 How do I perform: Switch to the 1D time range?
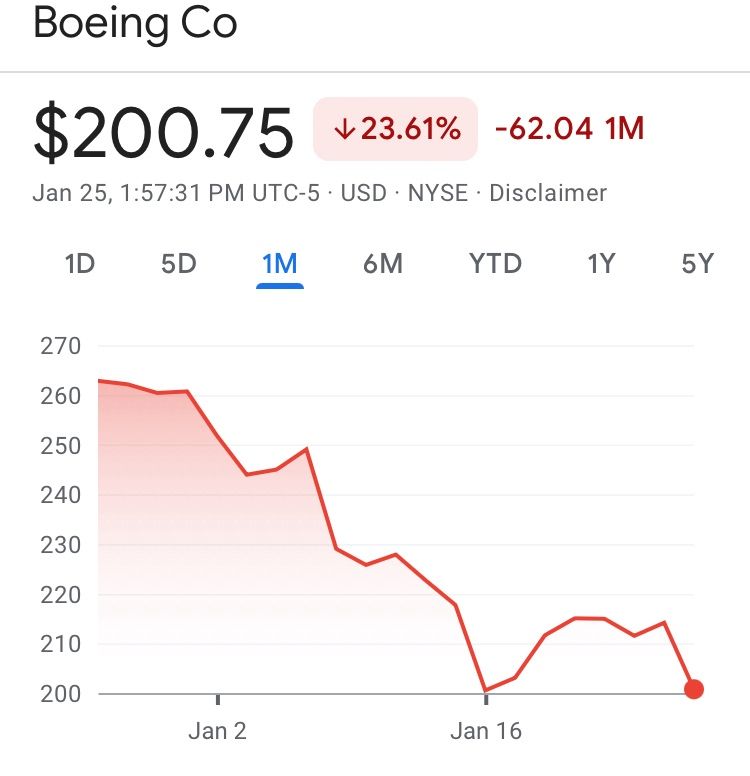79,264
